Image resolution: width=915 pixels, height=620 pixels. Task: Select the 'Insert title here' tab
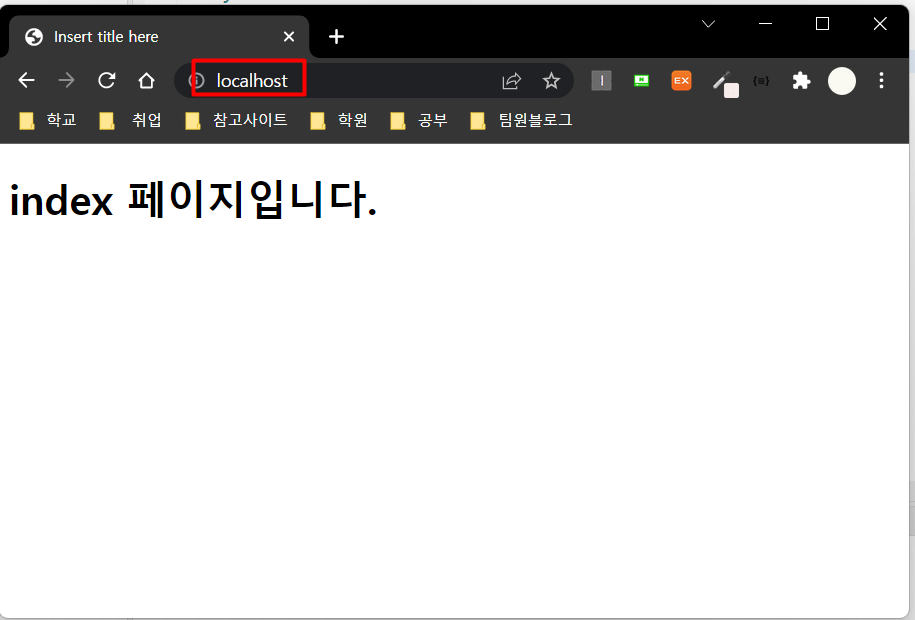(x=159, y=37)
